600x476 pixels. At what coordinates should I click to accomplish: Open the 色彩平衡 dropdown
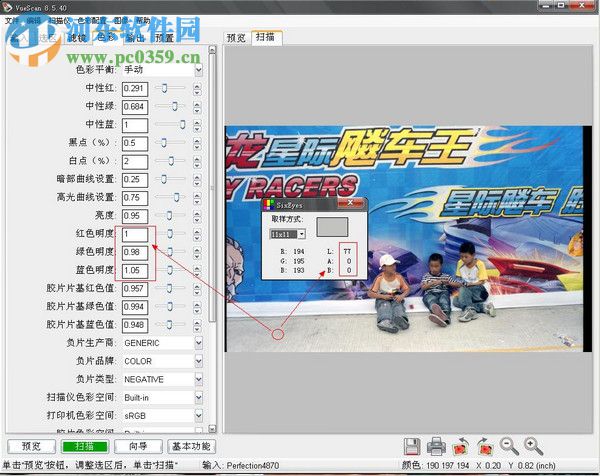pyautogui.click(x=199, y=70)
